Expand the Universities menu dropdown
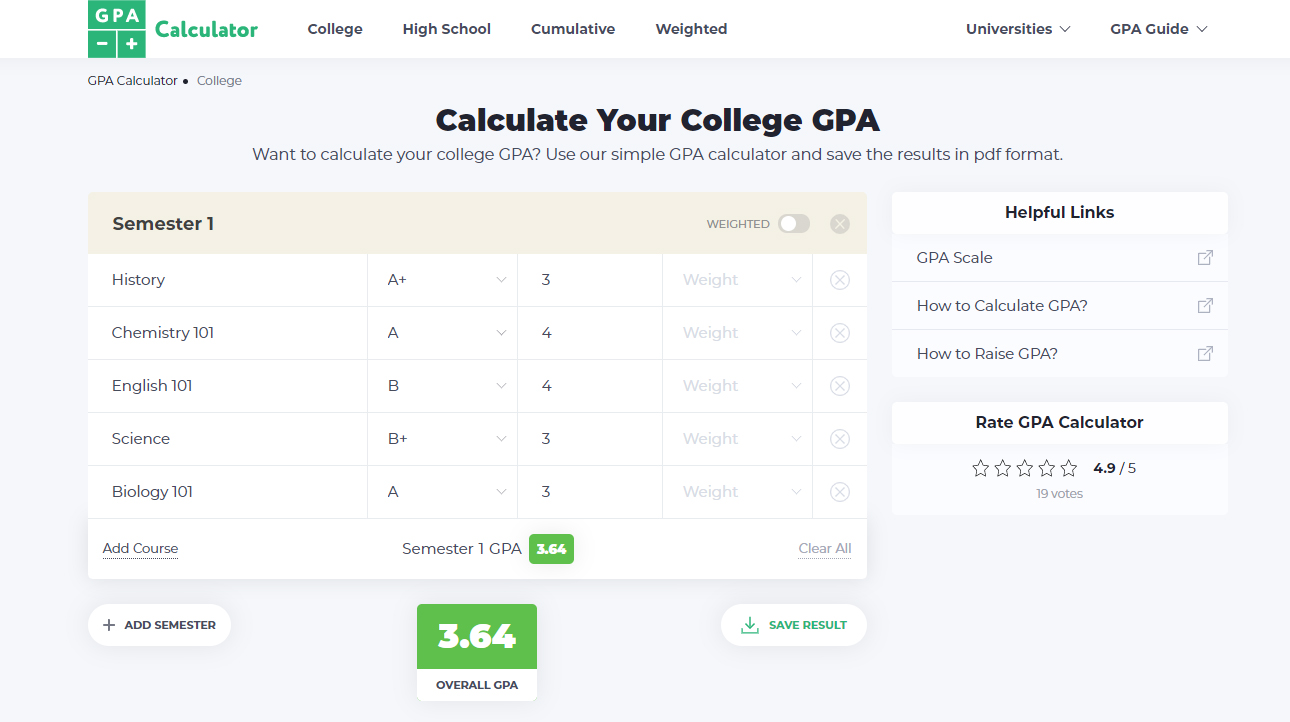The image size is (1290, 722). click(x=1018, y=29)
